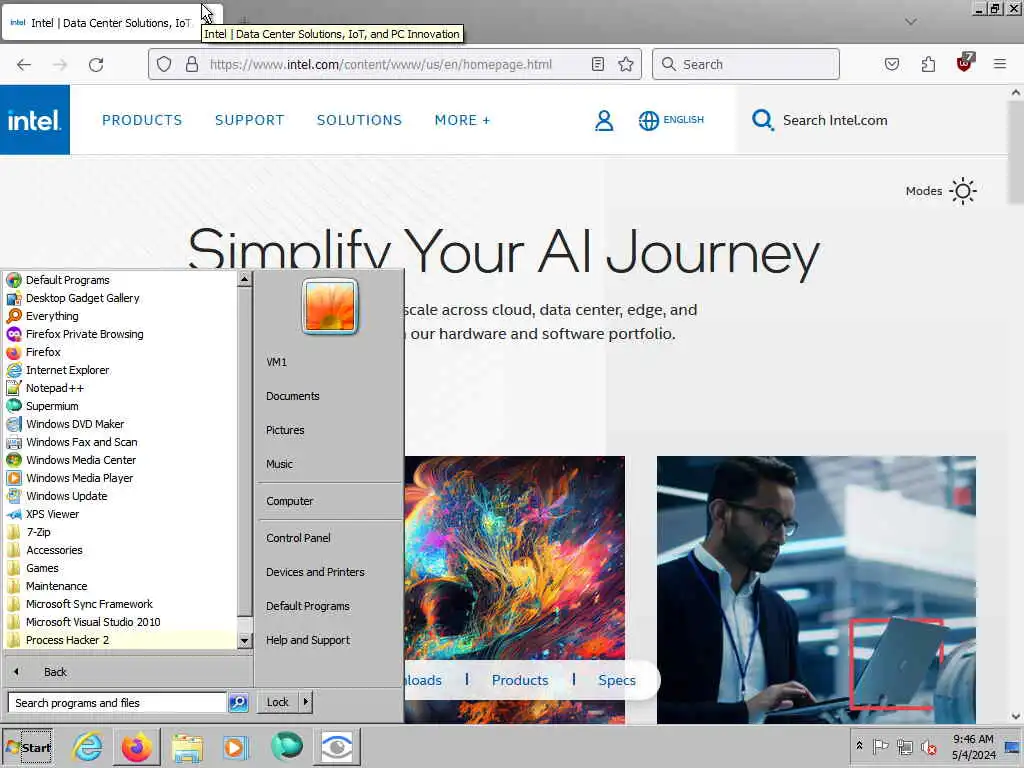
Task: Click Lock button in Start menu
Action: 278,702
